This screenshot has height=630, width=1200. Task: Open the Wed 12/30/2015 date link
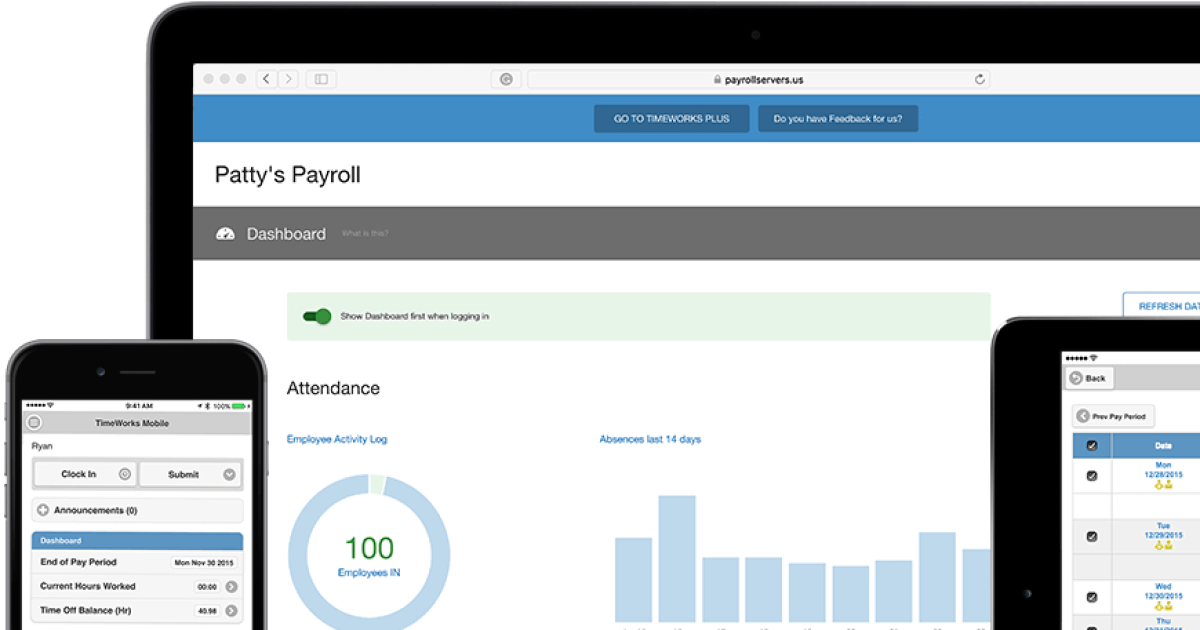(x=1163, y=591)
